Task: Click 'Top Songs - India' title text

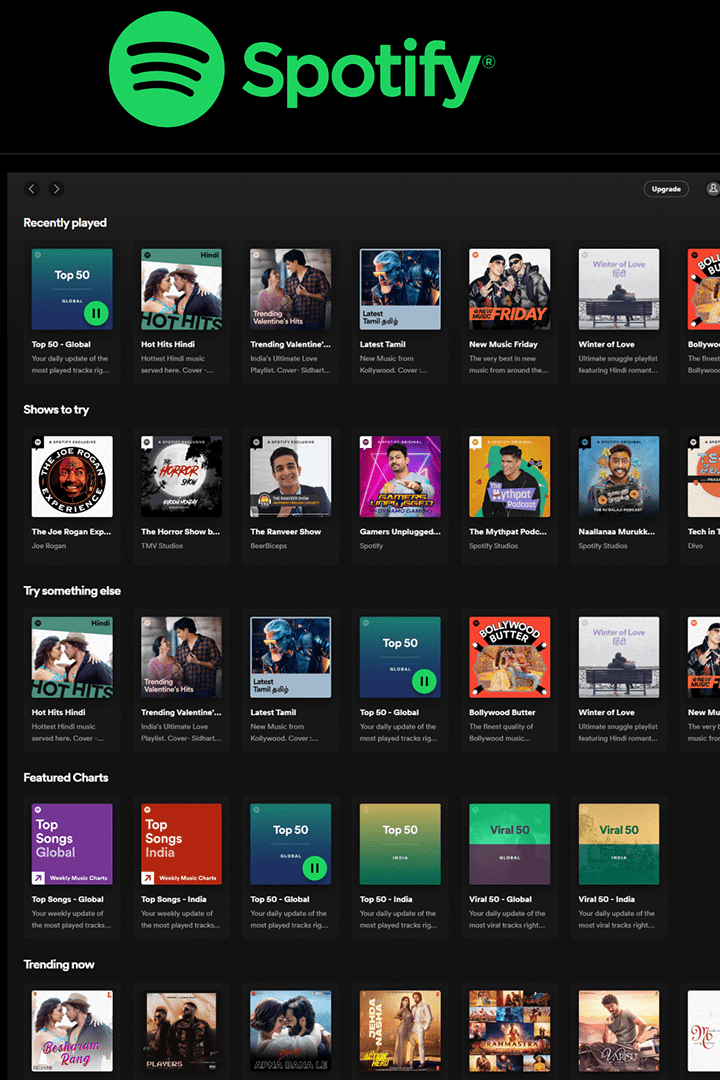Action: tap(174, 899)
